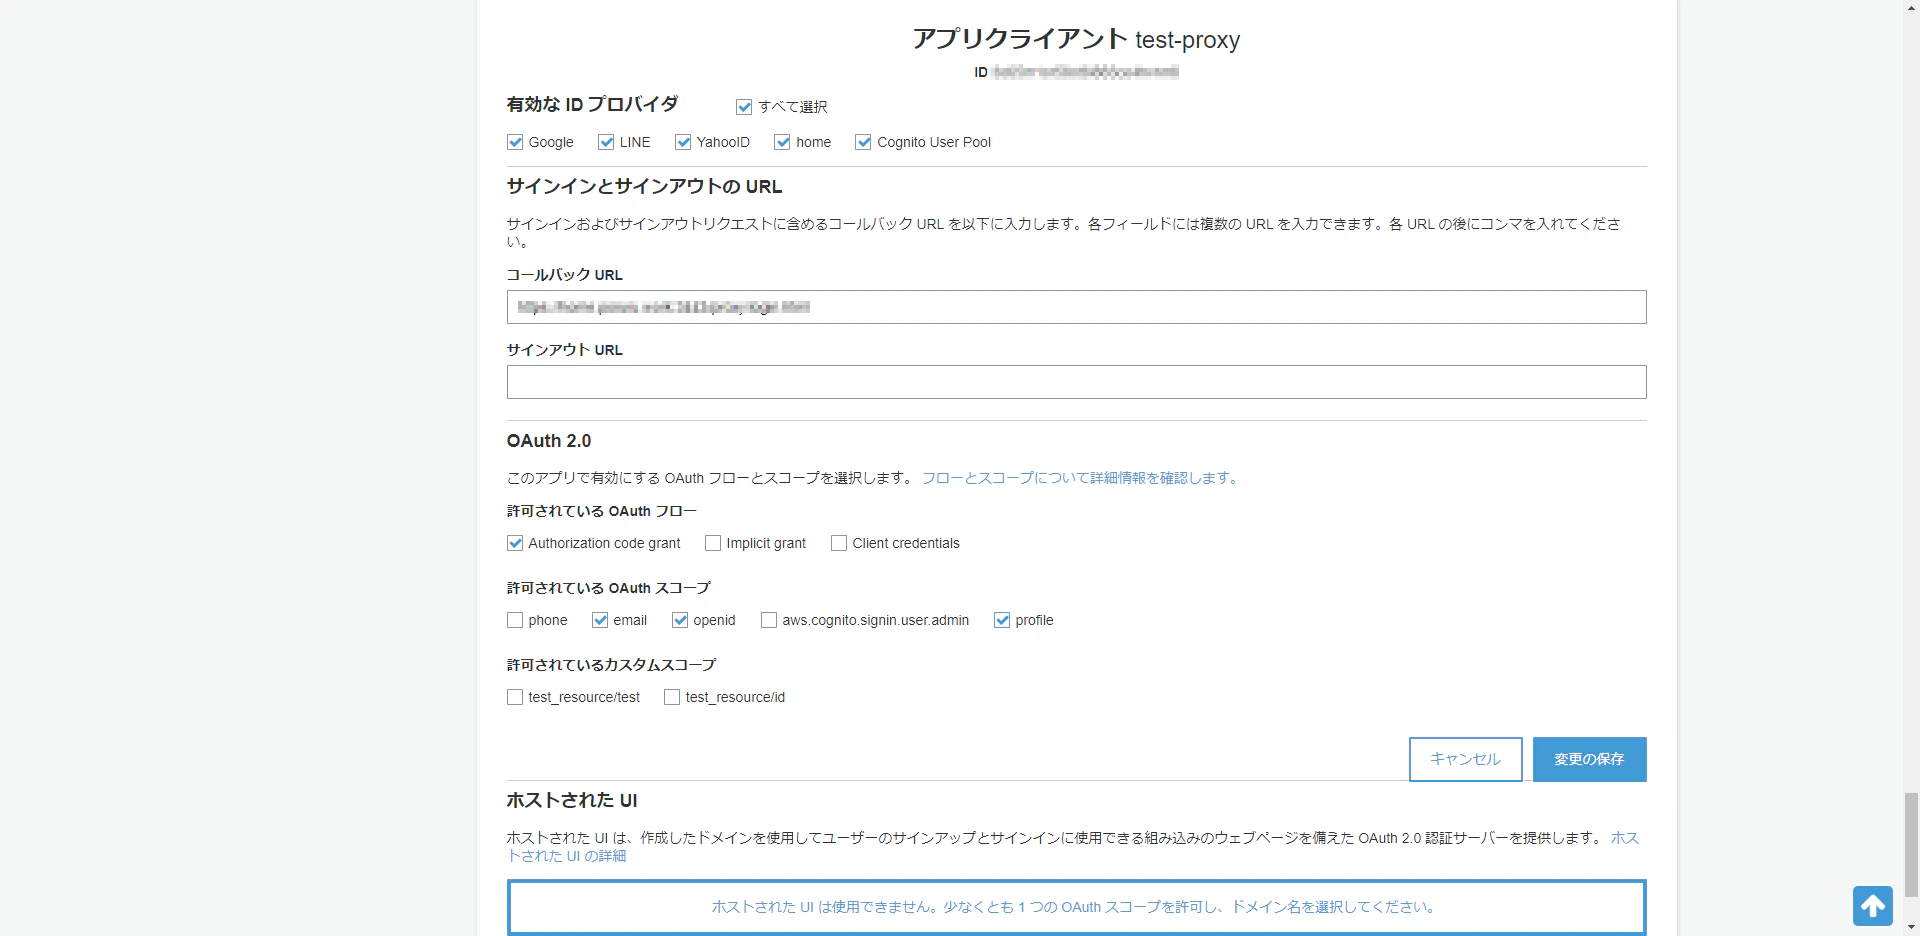Check the aws.cognito.signin.user.admin scope
The width and height of the screenshot is (1920, 936).
pyautogui.click(x=769, y=620)
